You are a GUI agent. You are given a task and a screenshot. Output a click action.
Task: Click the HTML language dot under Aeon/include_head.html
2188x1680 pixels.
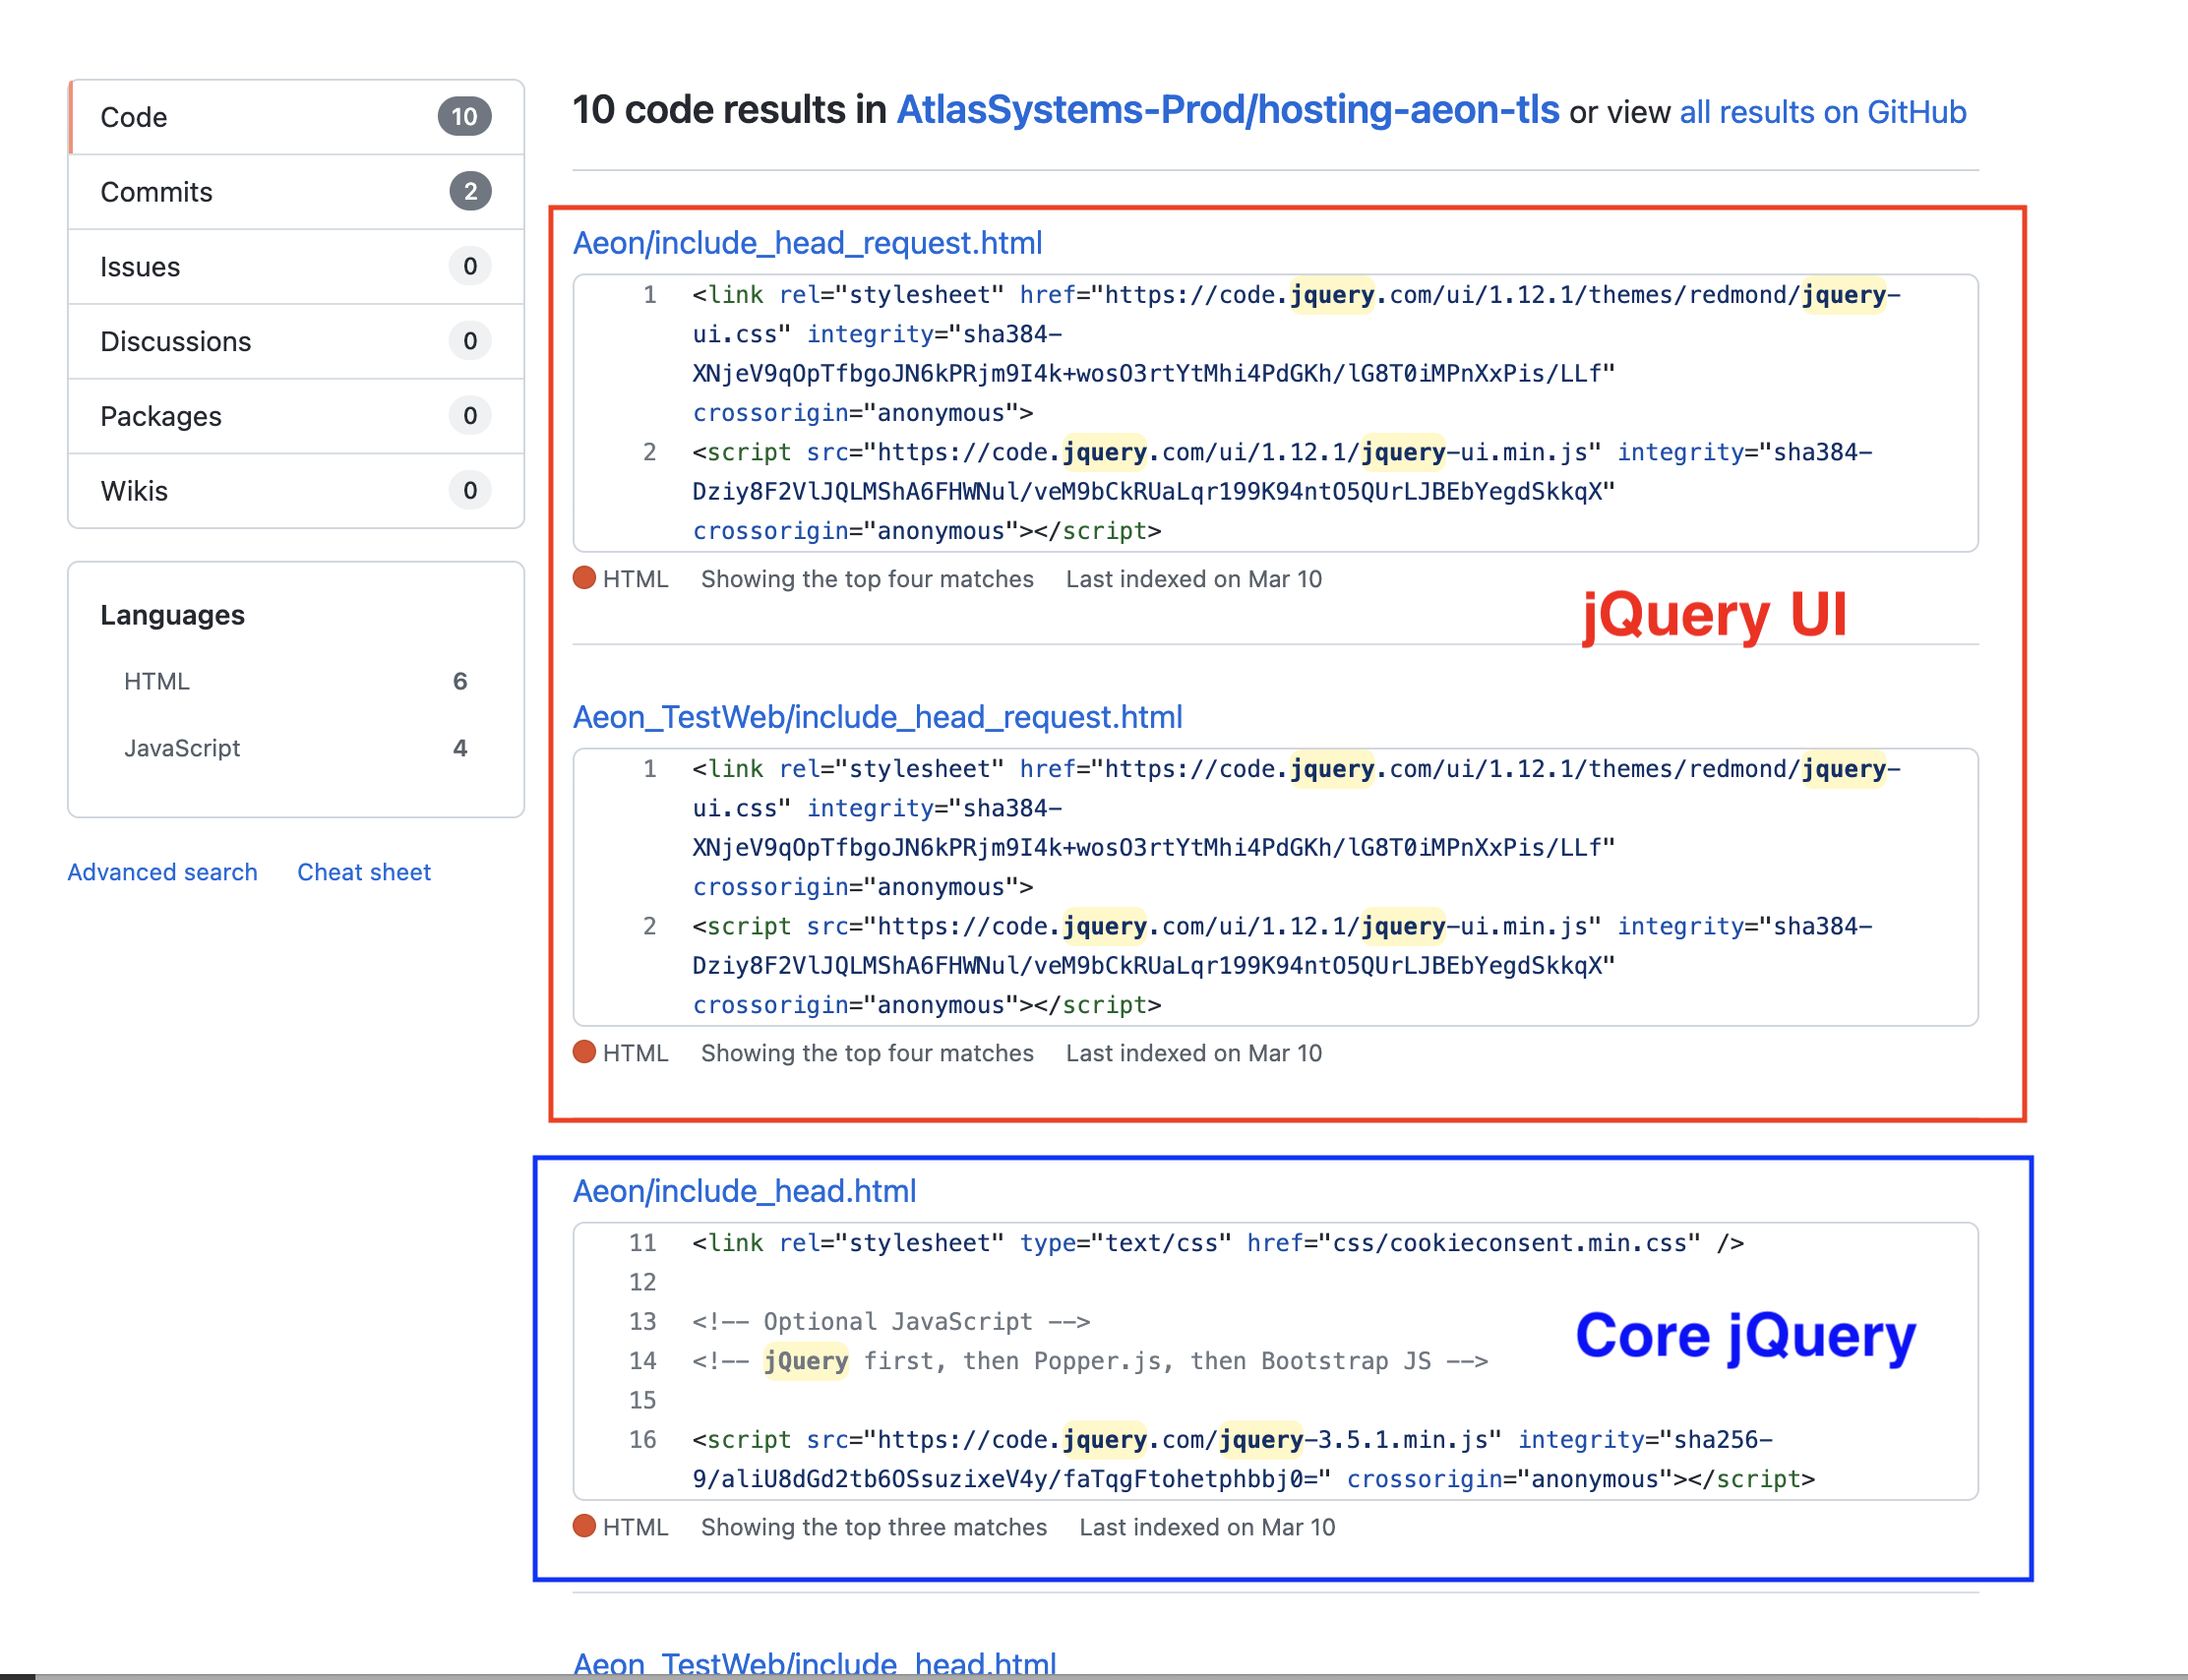coord(585,1527)
